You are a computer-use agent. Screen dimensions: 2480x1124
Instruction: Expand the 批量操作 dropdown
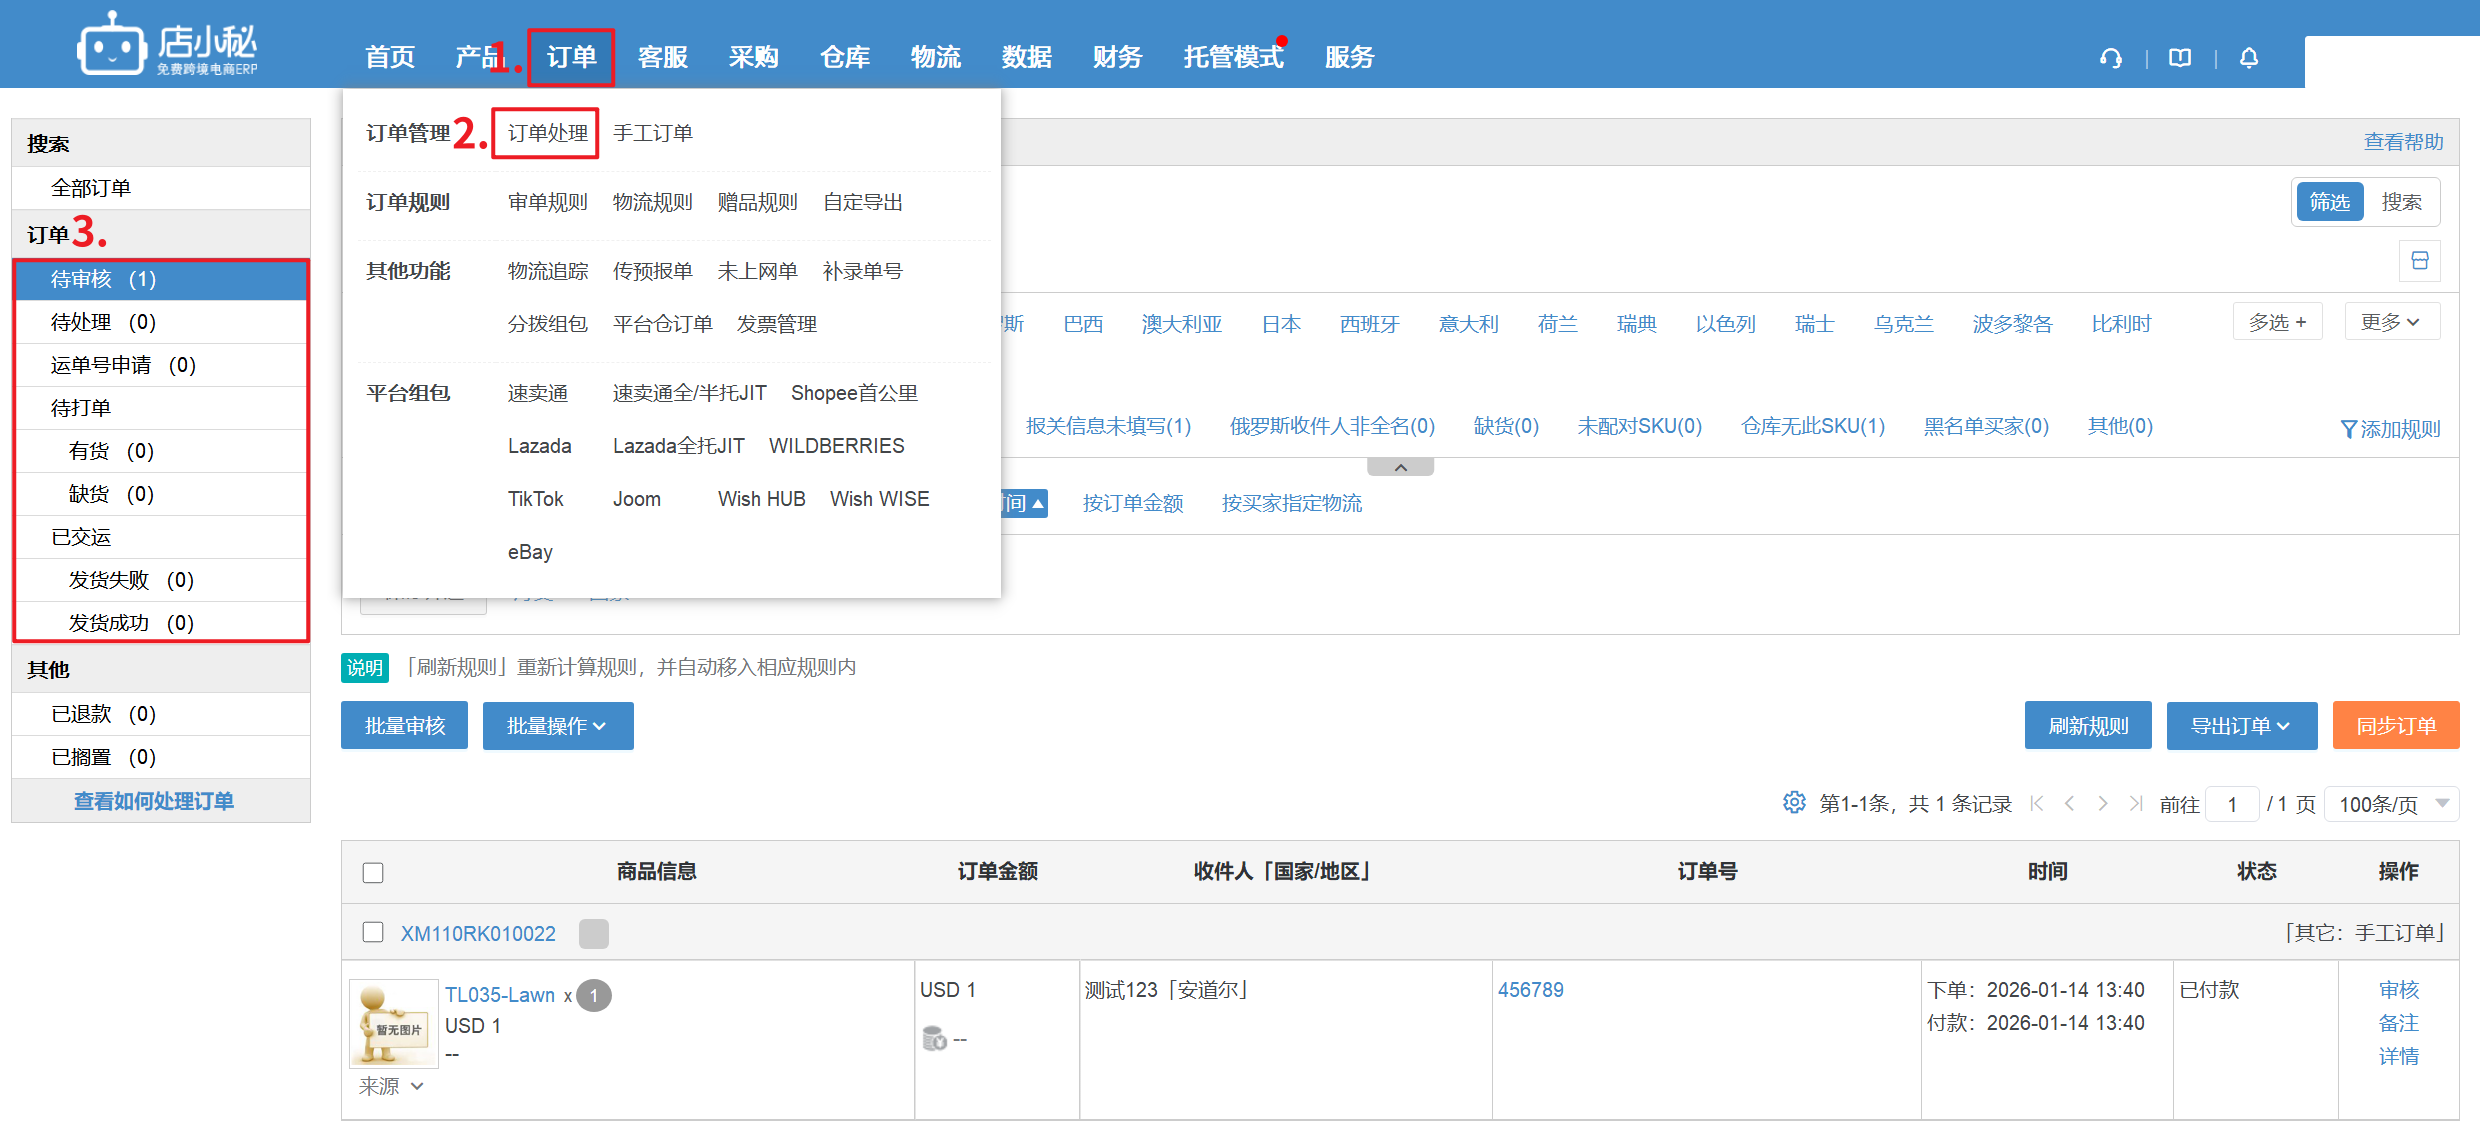tap(557, 726)
